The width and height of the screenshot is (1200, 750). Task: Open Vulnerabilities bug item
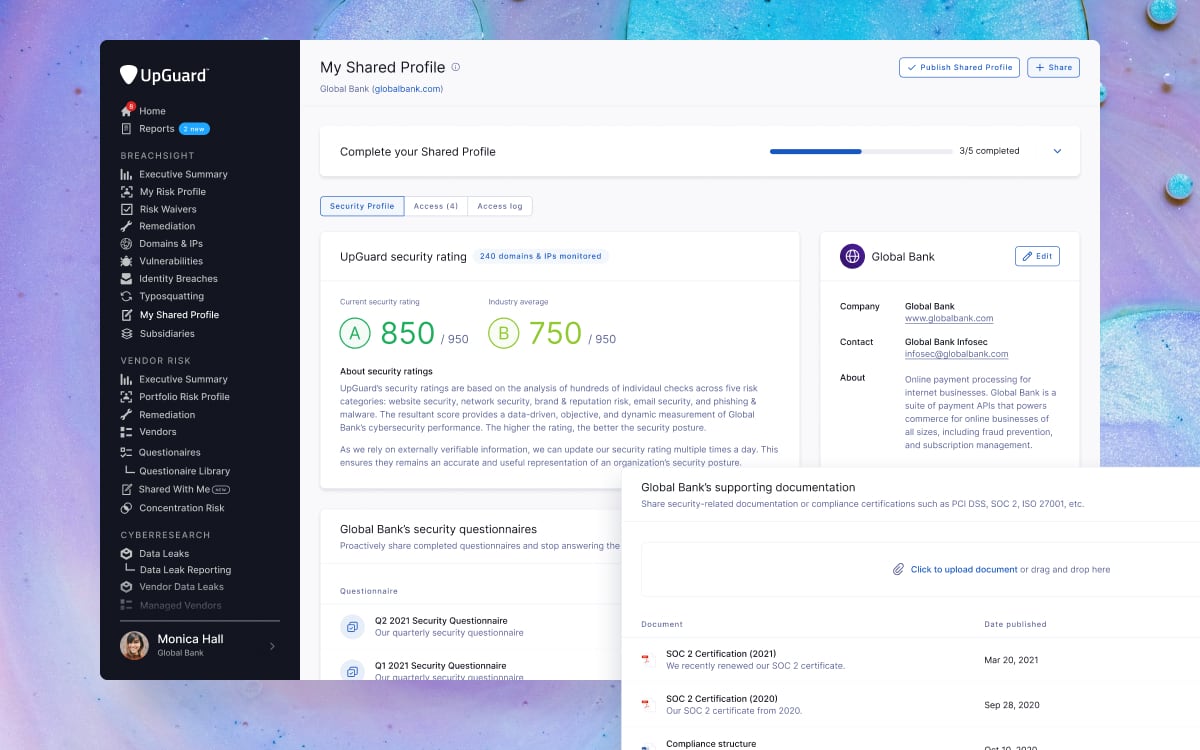[x=161, y=261]
